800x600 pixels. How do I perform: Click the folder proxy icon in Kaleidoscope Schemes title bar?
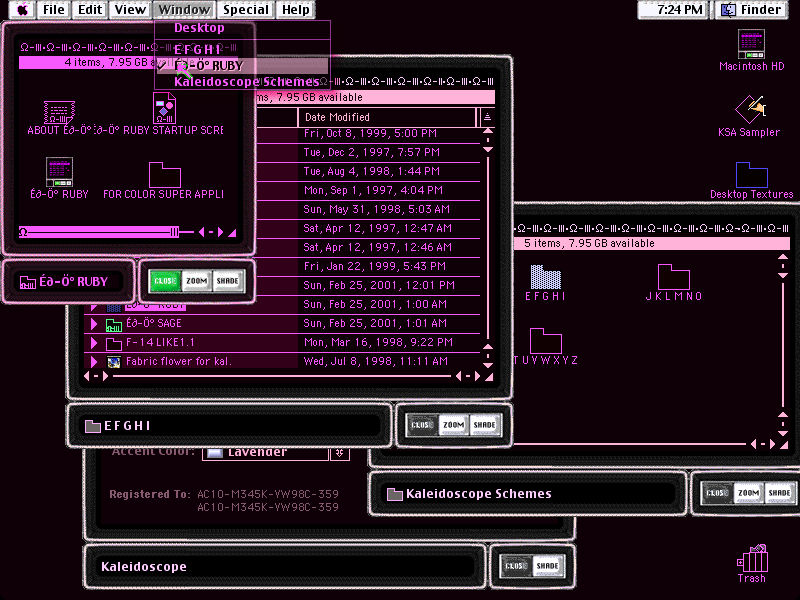coord(394,494)
